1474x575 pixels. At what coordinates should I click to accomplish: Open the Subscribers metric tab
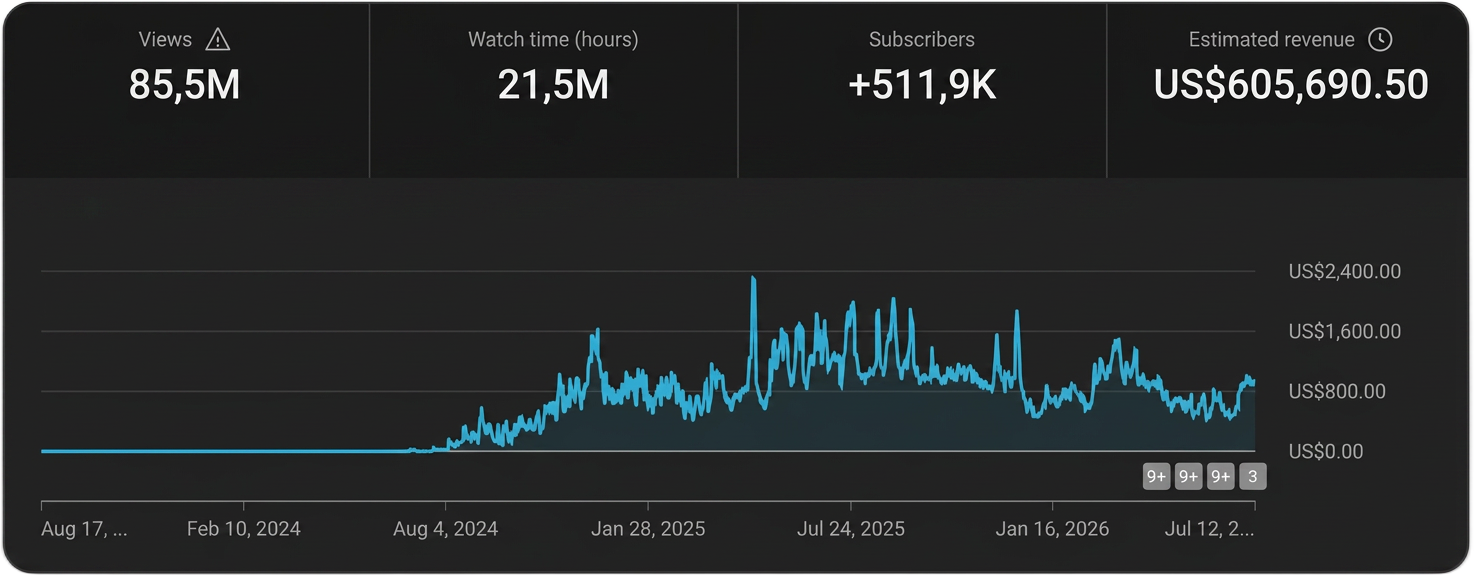(x=922, y=90)
